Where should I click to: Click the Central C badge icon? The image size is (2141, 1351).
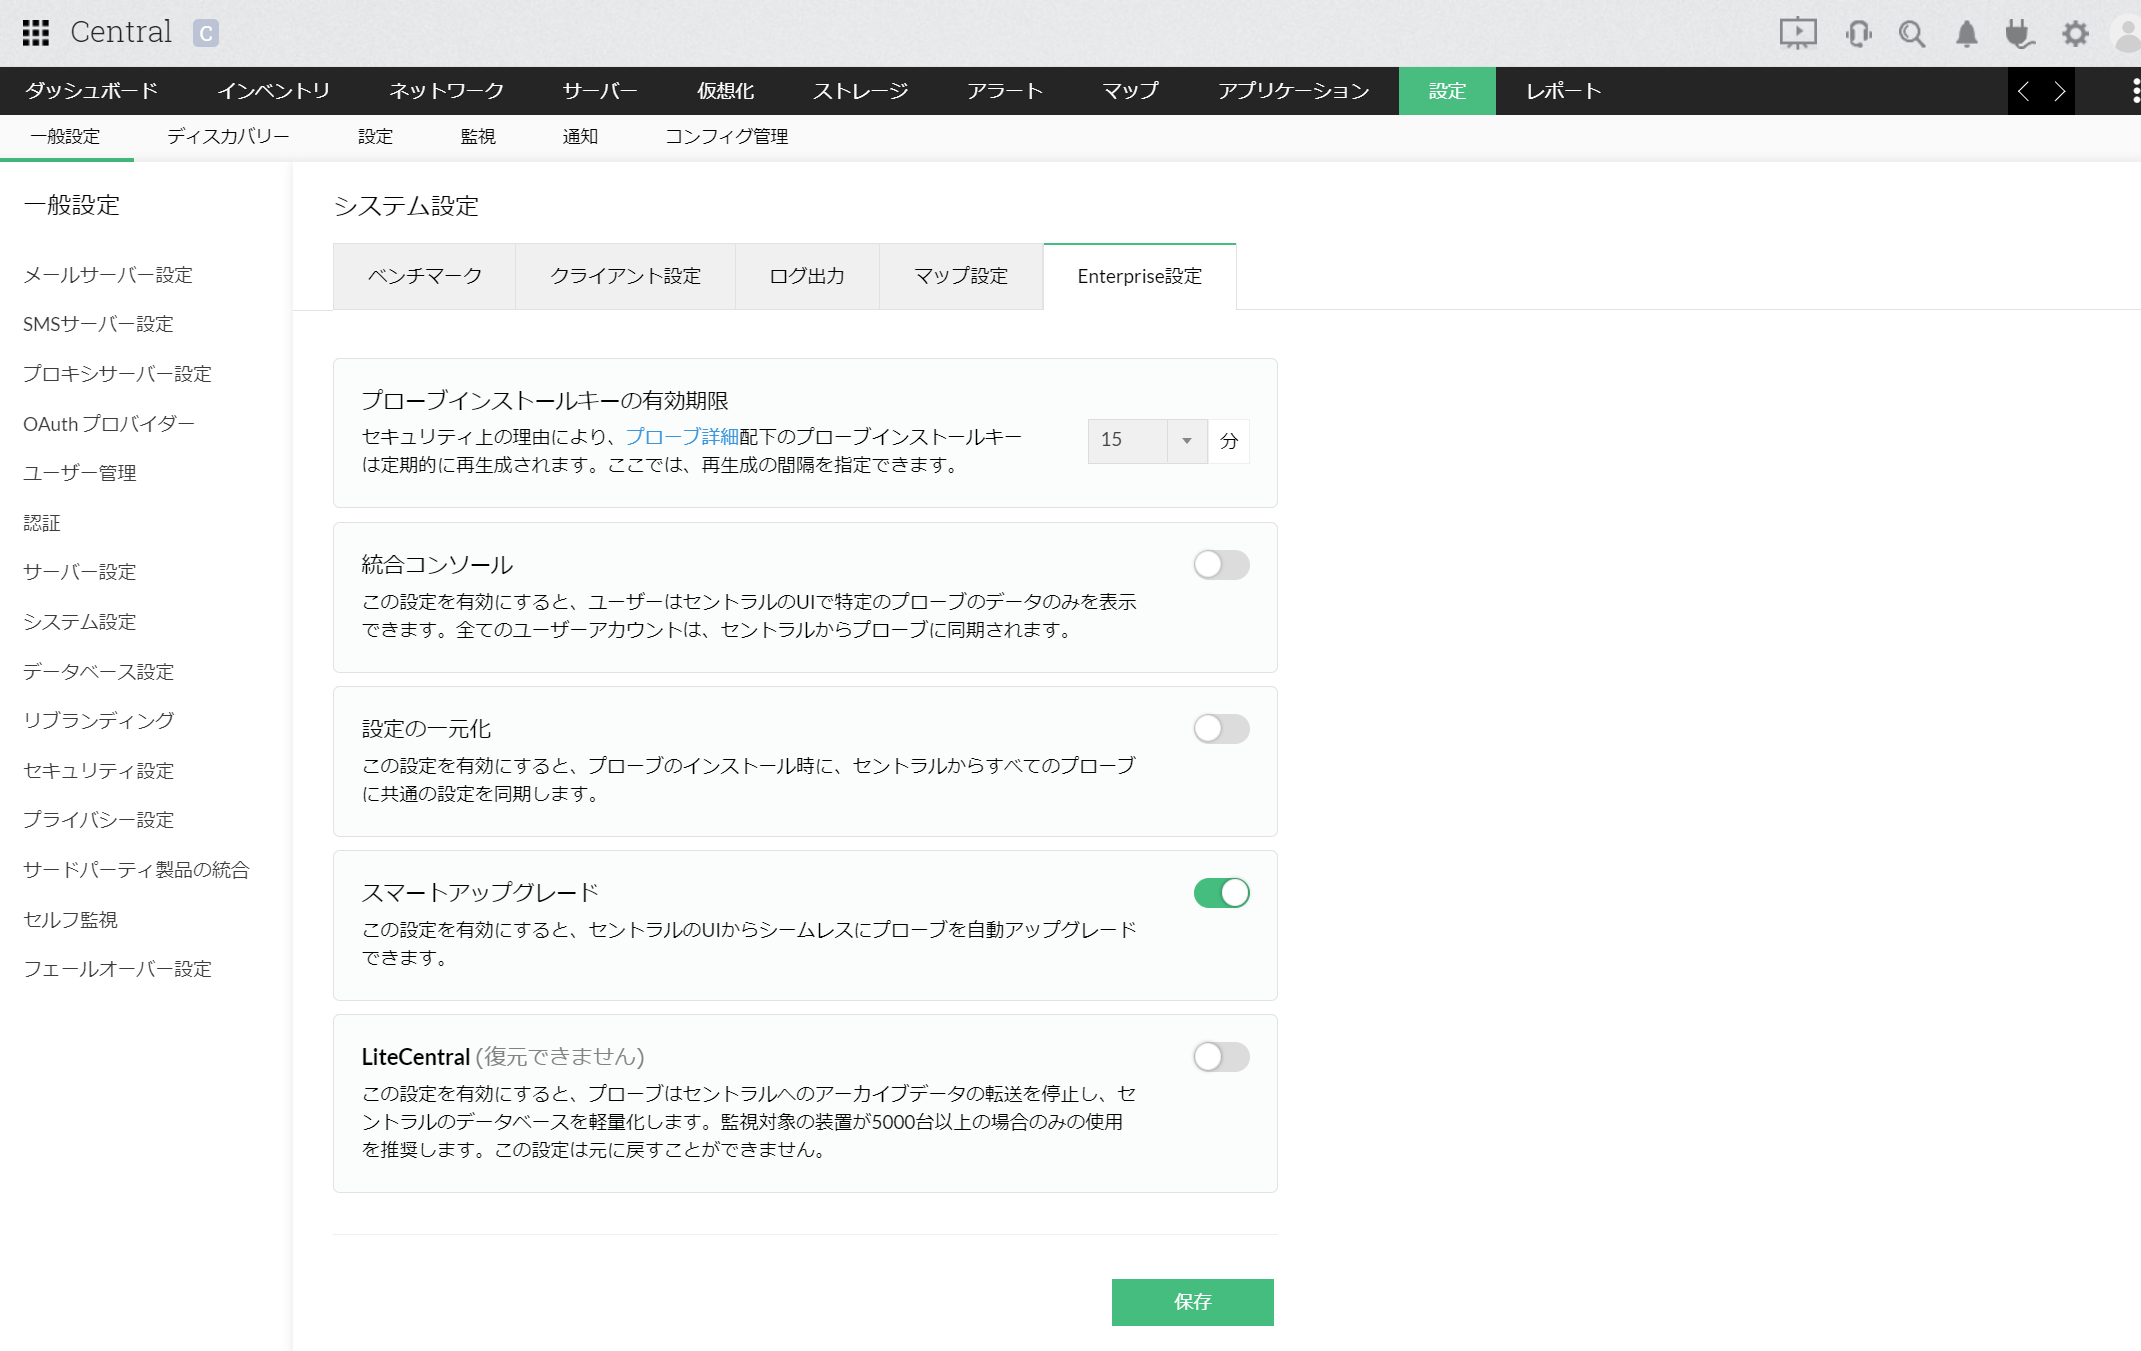tap(206, 33)
